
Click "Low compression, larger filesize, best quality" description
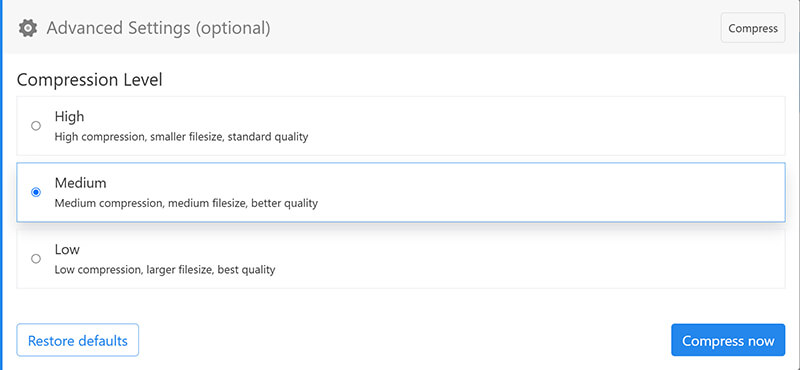165,269
